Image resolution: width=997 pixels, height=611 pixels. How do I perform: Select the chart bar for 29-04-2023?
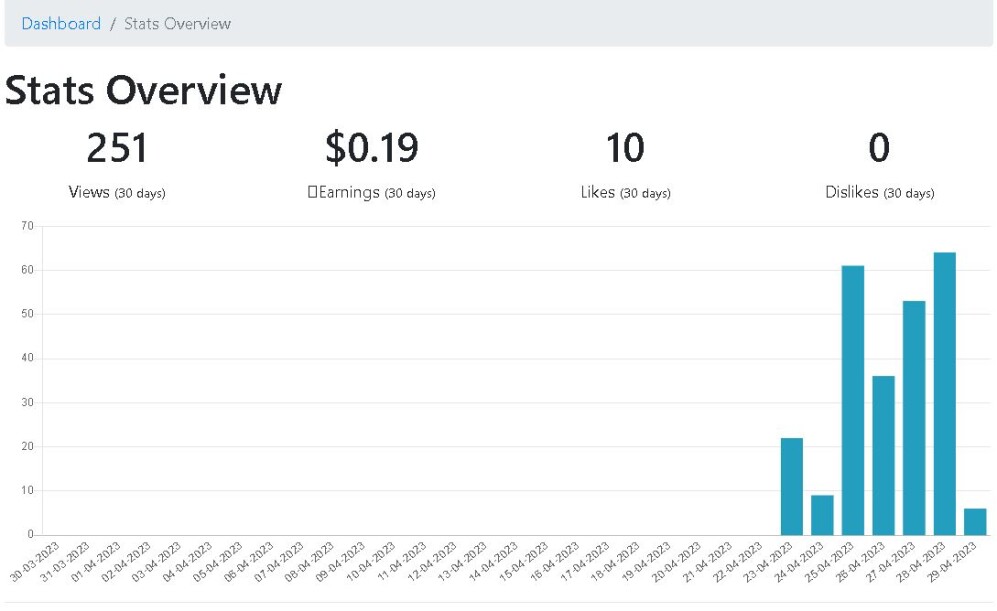pyautogui.click(x=975, y=521)
